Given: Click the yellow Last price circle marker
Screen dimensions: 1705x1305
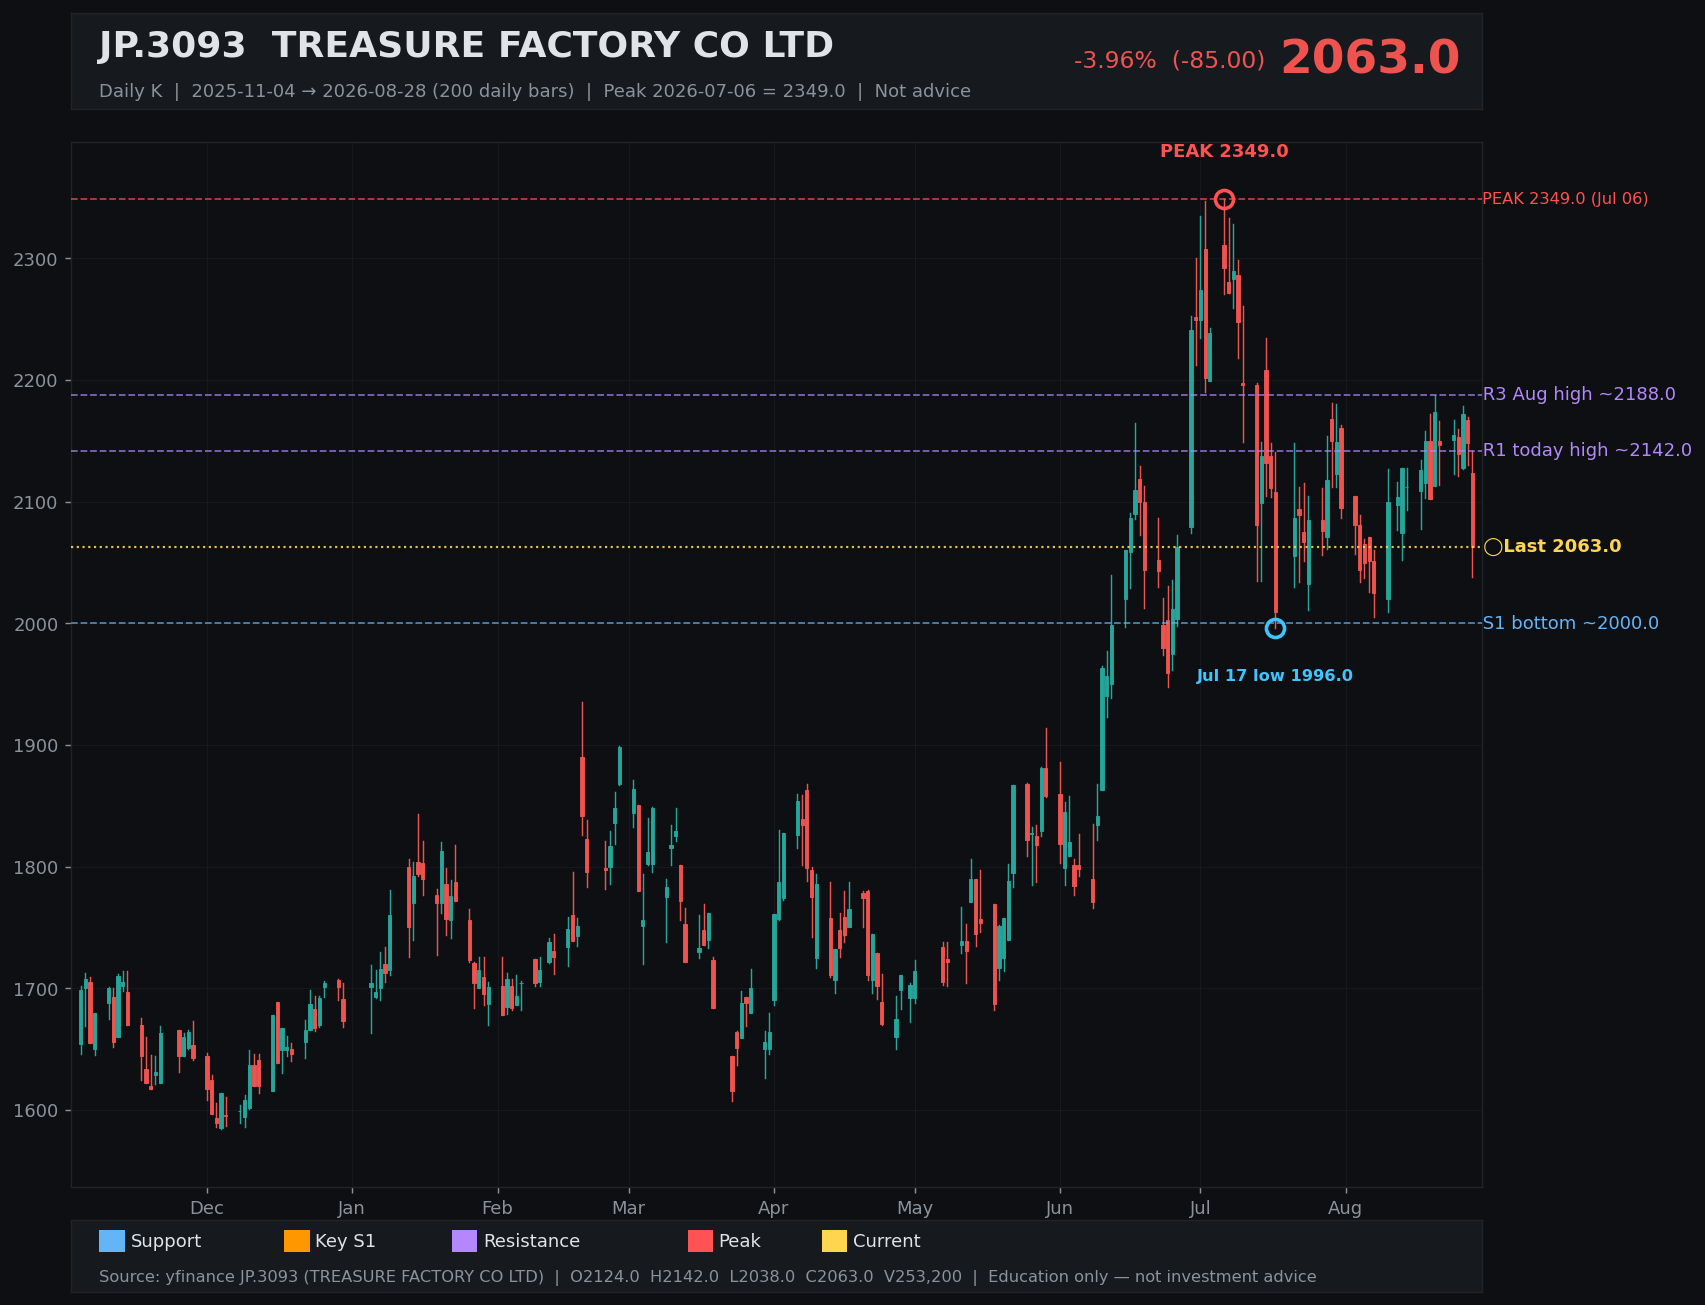Looking at the screenshot, I should [x=1493, y=547].
